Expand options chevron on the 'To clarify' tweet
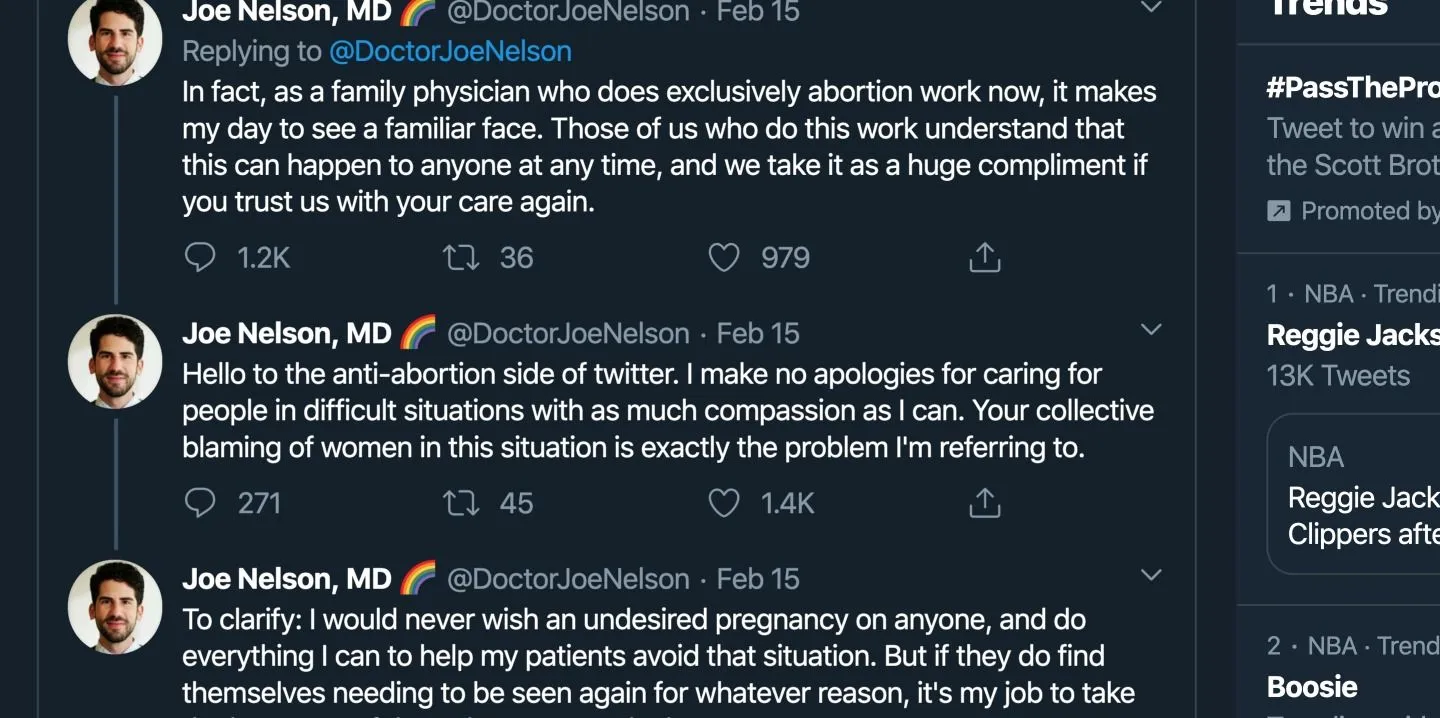This screenshot has height=718, width=1440. [x=1151, y=575]
